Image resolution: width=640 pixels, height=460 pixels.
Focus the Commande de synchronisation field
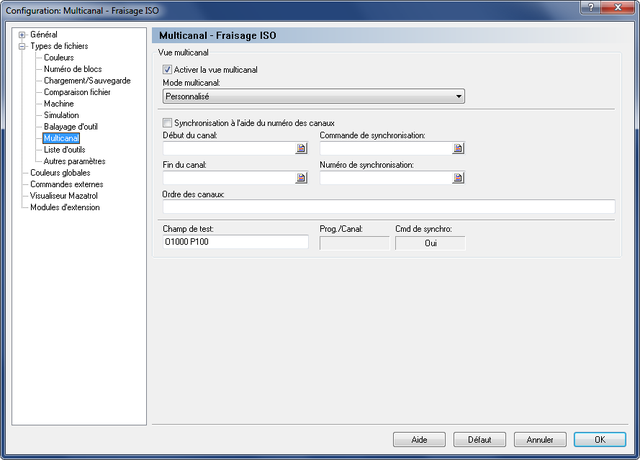(x=386, y=148)
